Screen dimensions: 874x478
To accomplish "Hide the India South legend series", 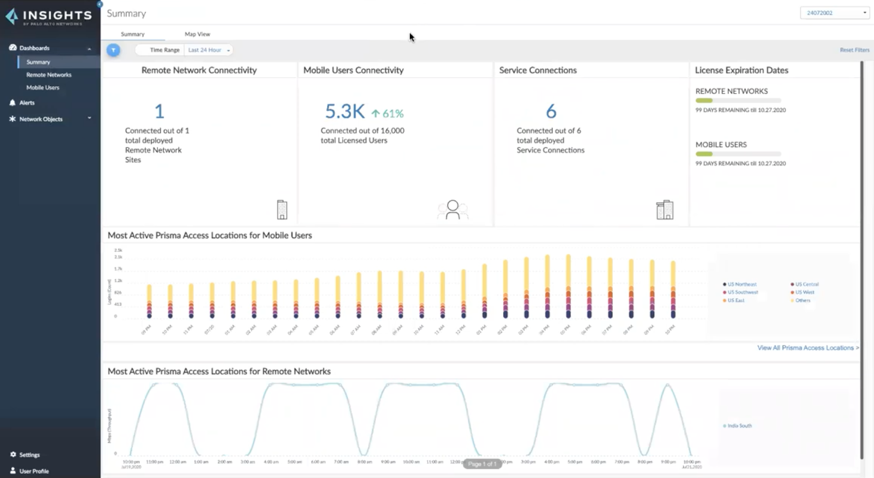I will click(738, 426).
